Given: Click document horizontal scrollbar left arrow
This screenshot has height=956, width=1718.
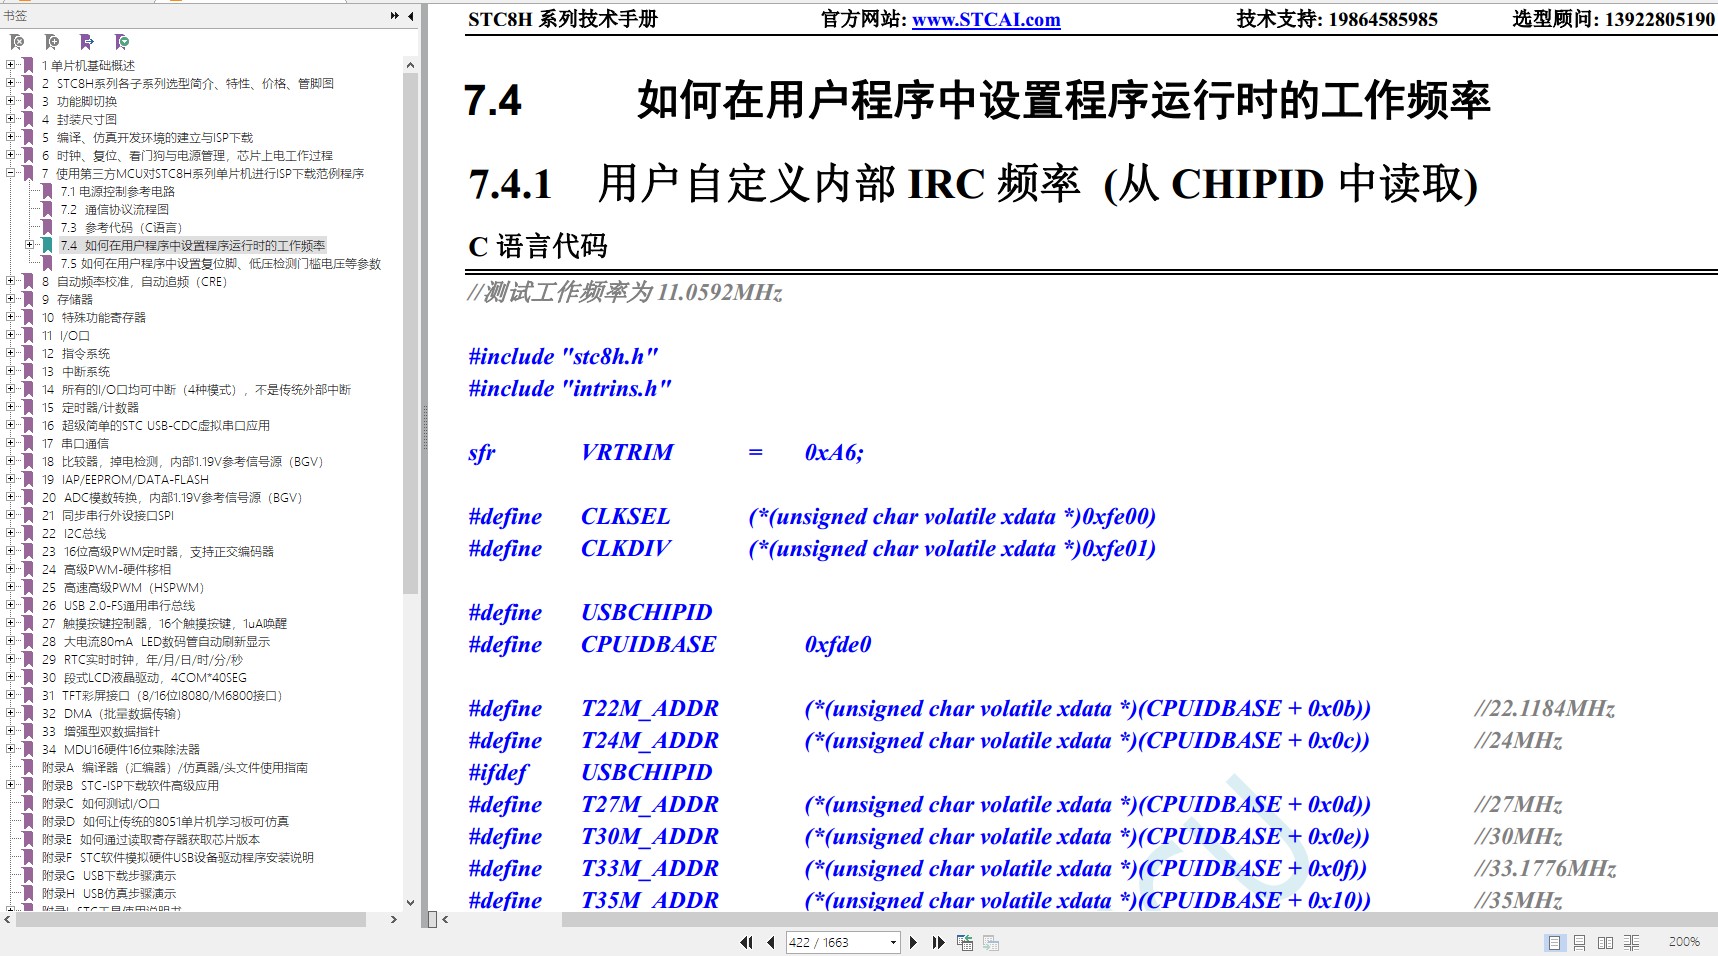Looking at the screenshot, I should (445, 919).
